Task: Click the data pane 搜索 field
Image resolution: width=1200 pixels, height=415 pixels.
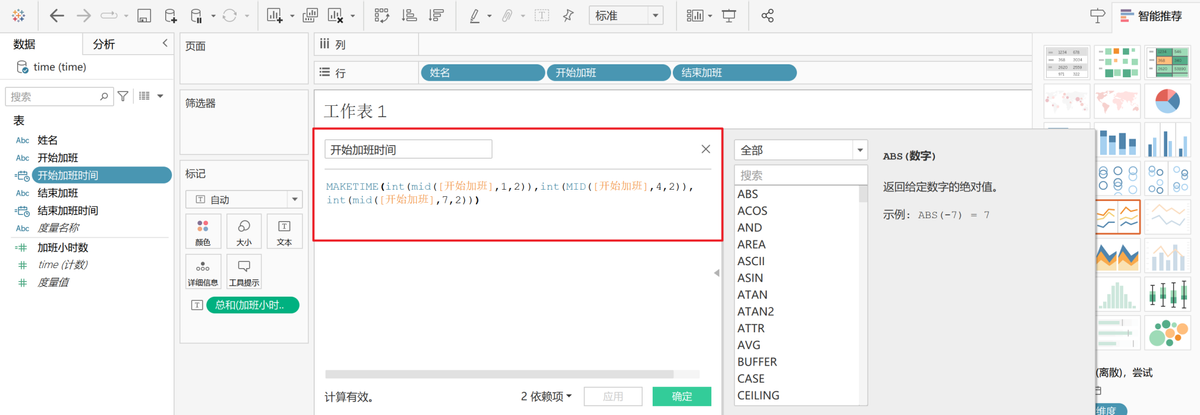Action: click(x=60, y=97)
